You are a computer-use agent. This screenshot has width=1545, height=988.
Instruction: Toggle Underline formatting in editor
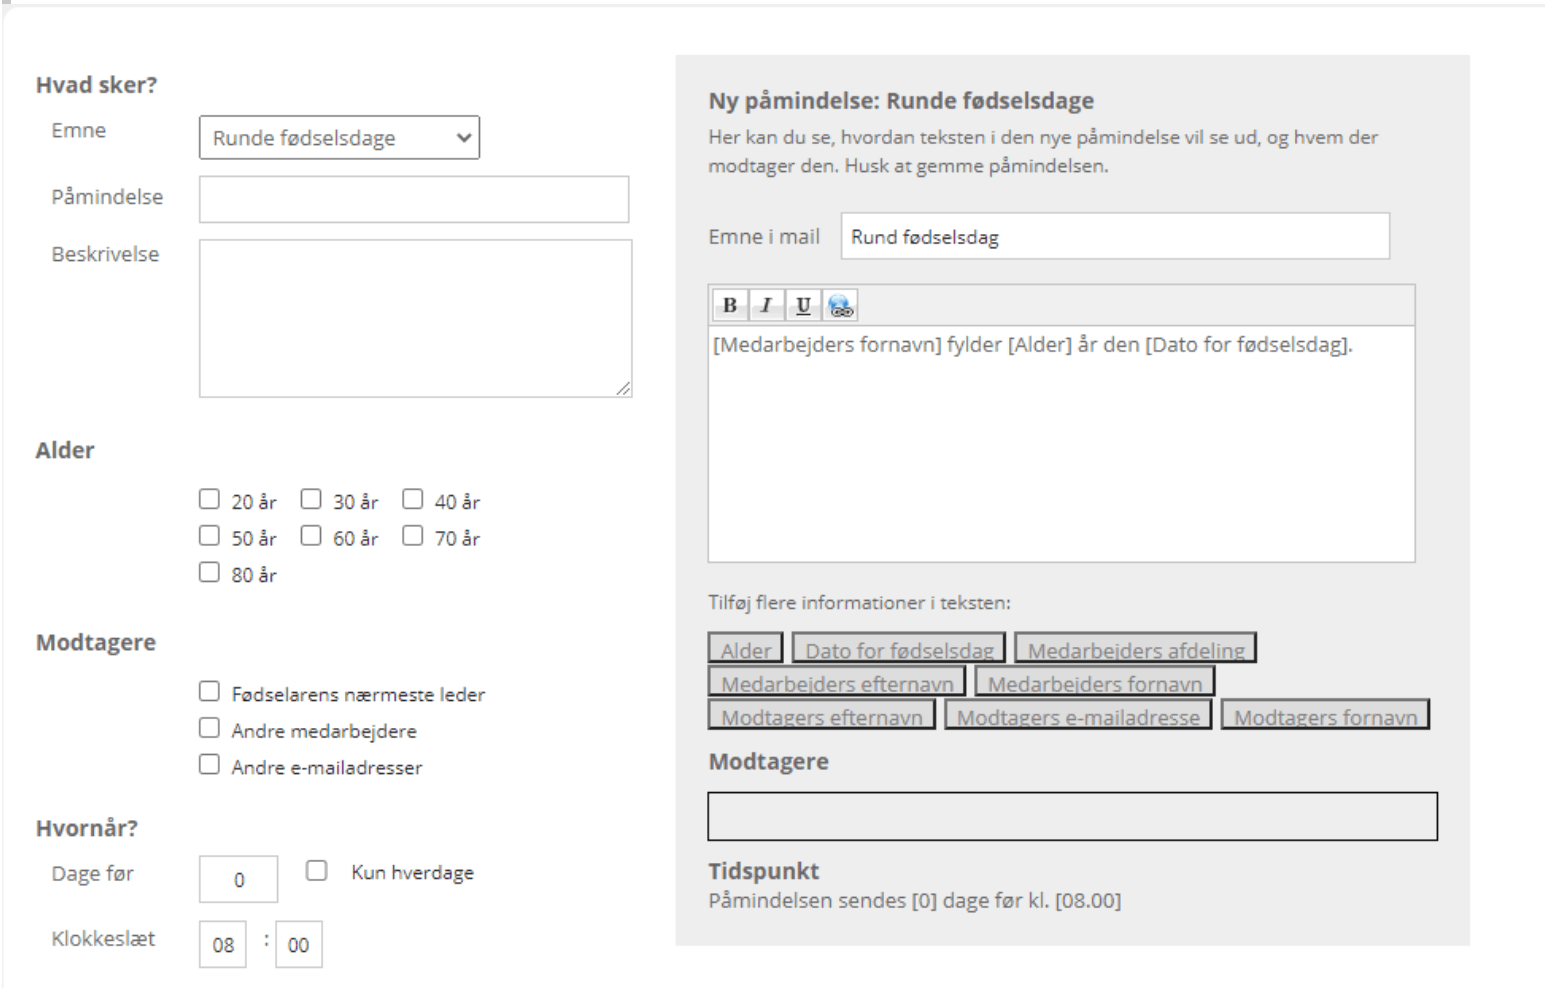click(x=803, y=306)
